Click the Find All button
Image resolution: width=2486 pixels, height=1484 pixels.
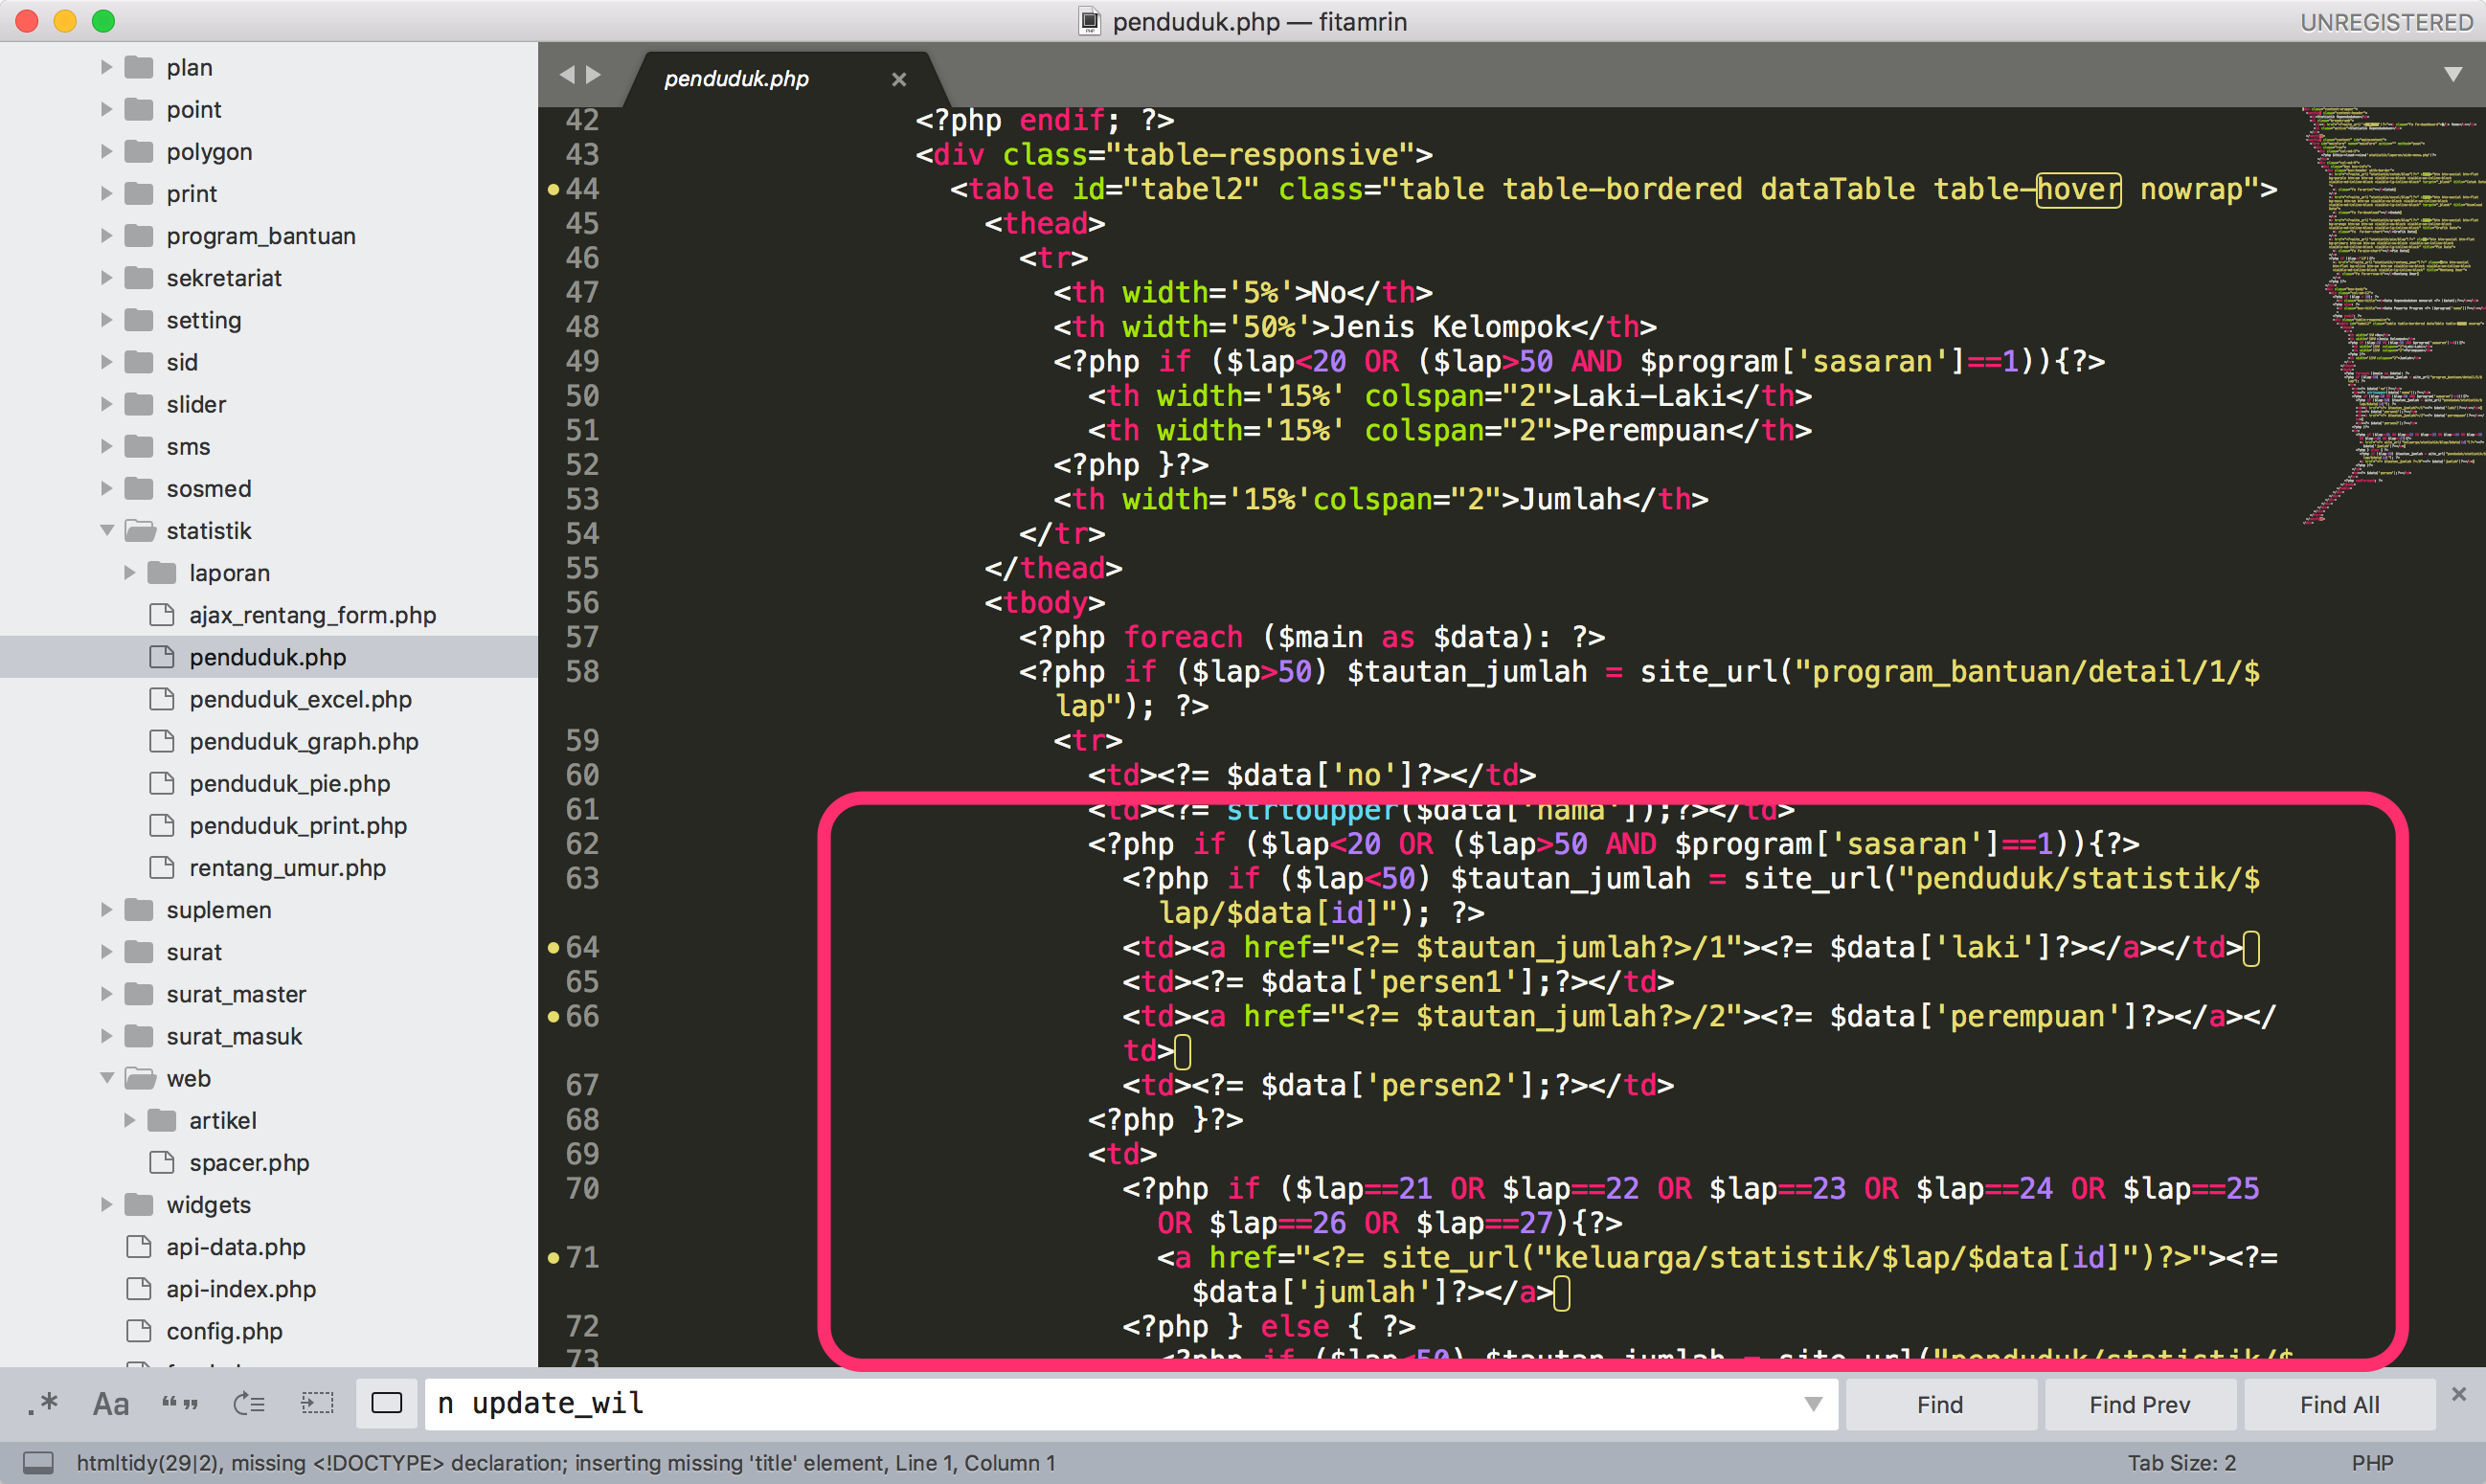(x=2340, y=1403)
